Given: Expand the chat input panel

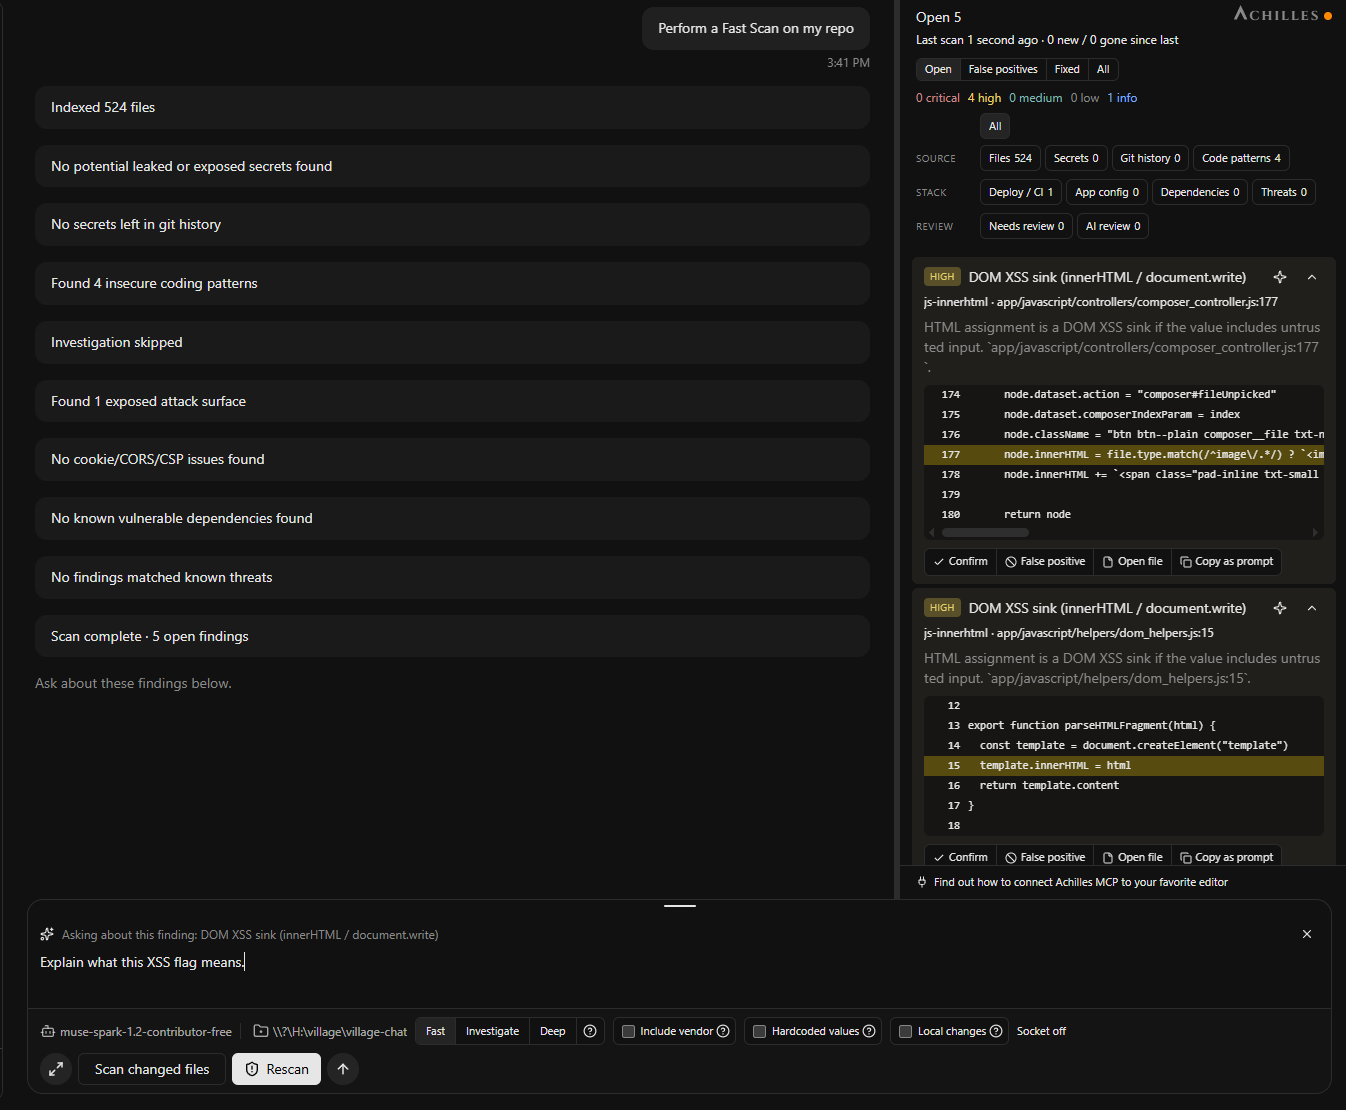Looking at the screenshot, I should [x=56, y=1069].
